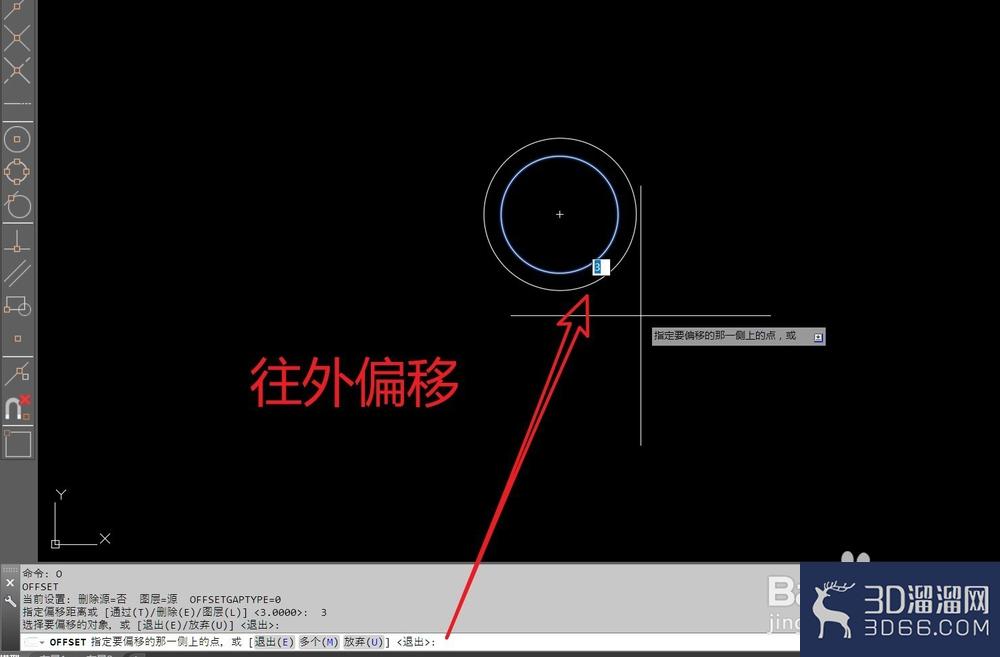This screenshot has height=657, width=1000.
Task: Select the Snap to Insert tool
Action: pyautogui.click(x=17, y=306)
